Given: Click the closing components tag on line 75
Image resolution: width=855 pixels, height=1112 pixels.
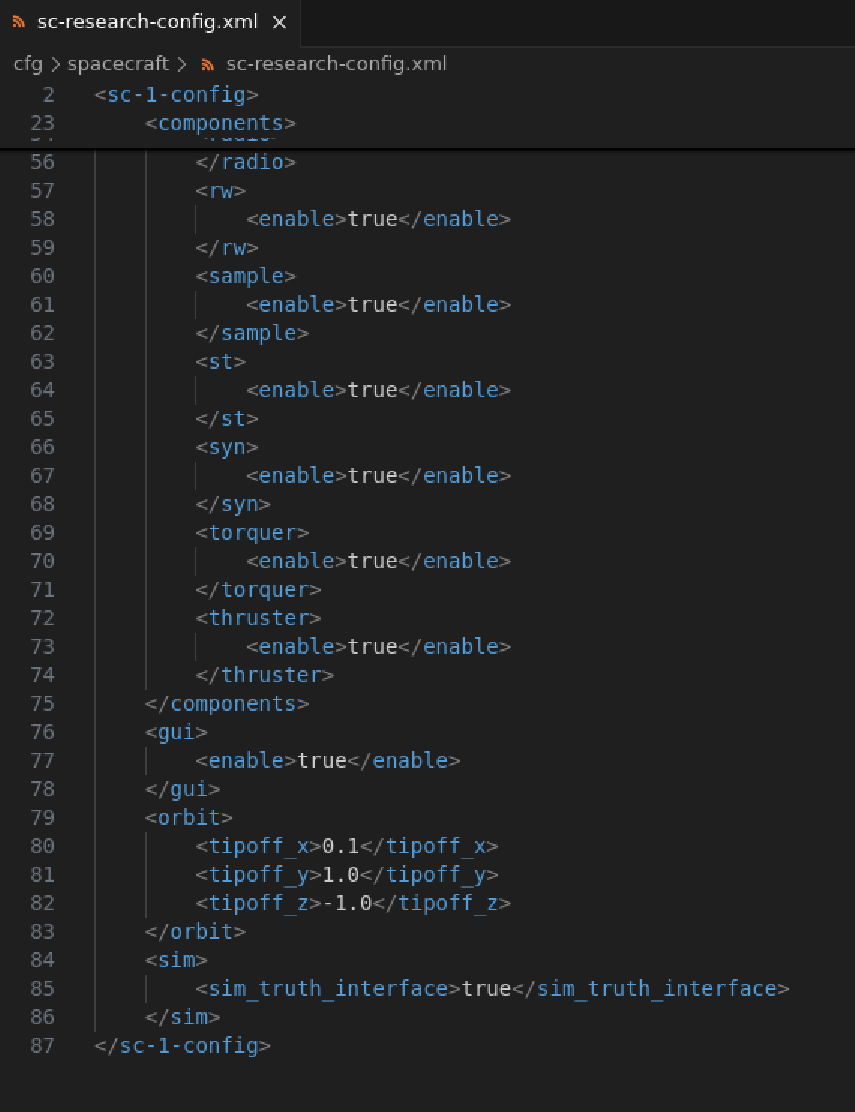Looking at the screenshot, I should click(x=227, y=704).
